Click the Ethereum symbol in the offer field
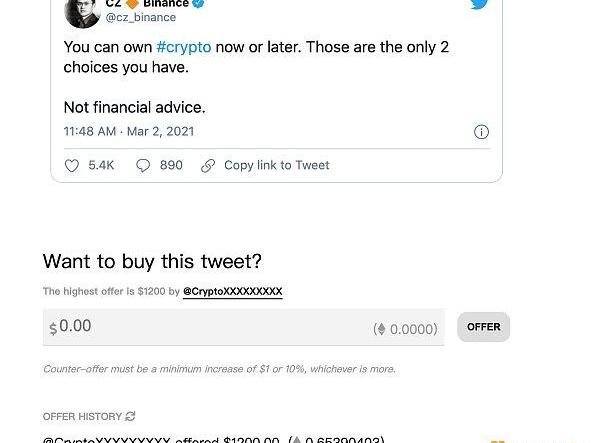The image size is (600, 443). coord(380,329)
